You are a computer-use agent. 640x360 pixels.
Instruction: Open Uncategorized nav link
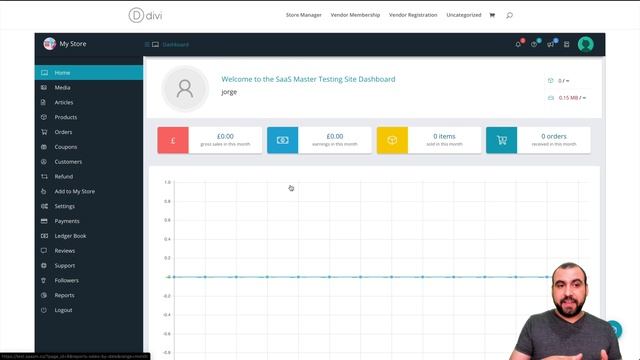(x=464, y=15)
